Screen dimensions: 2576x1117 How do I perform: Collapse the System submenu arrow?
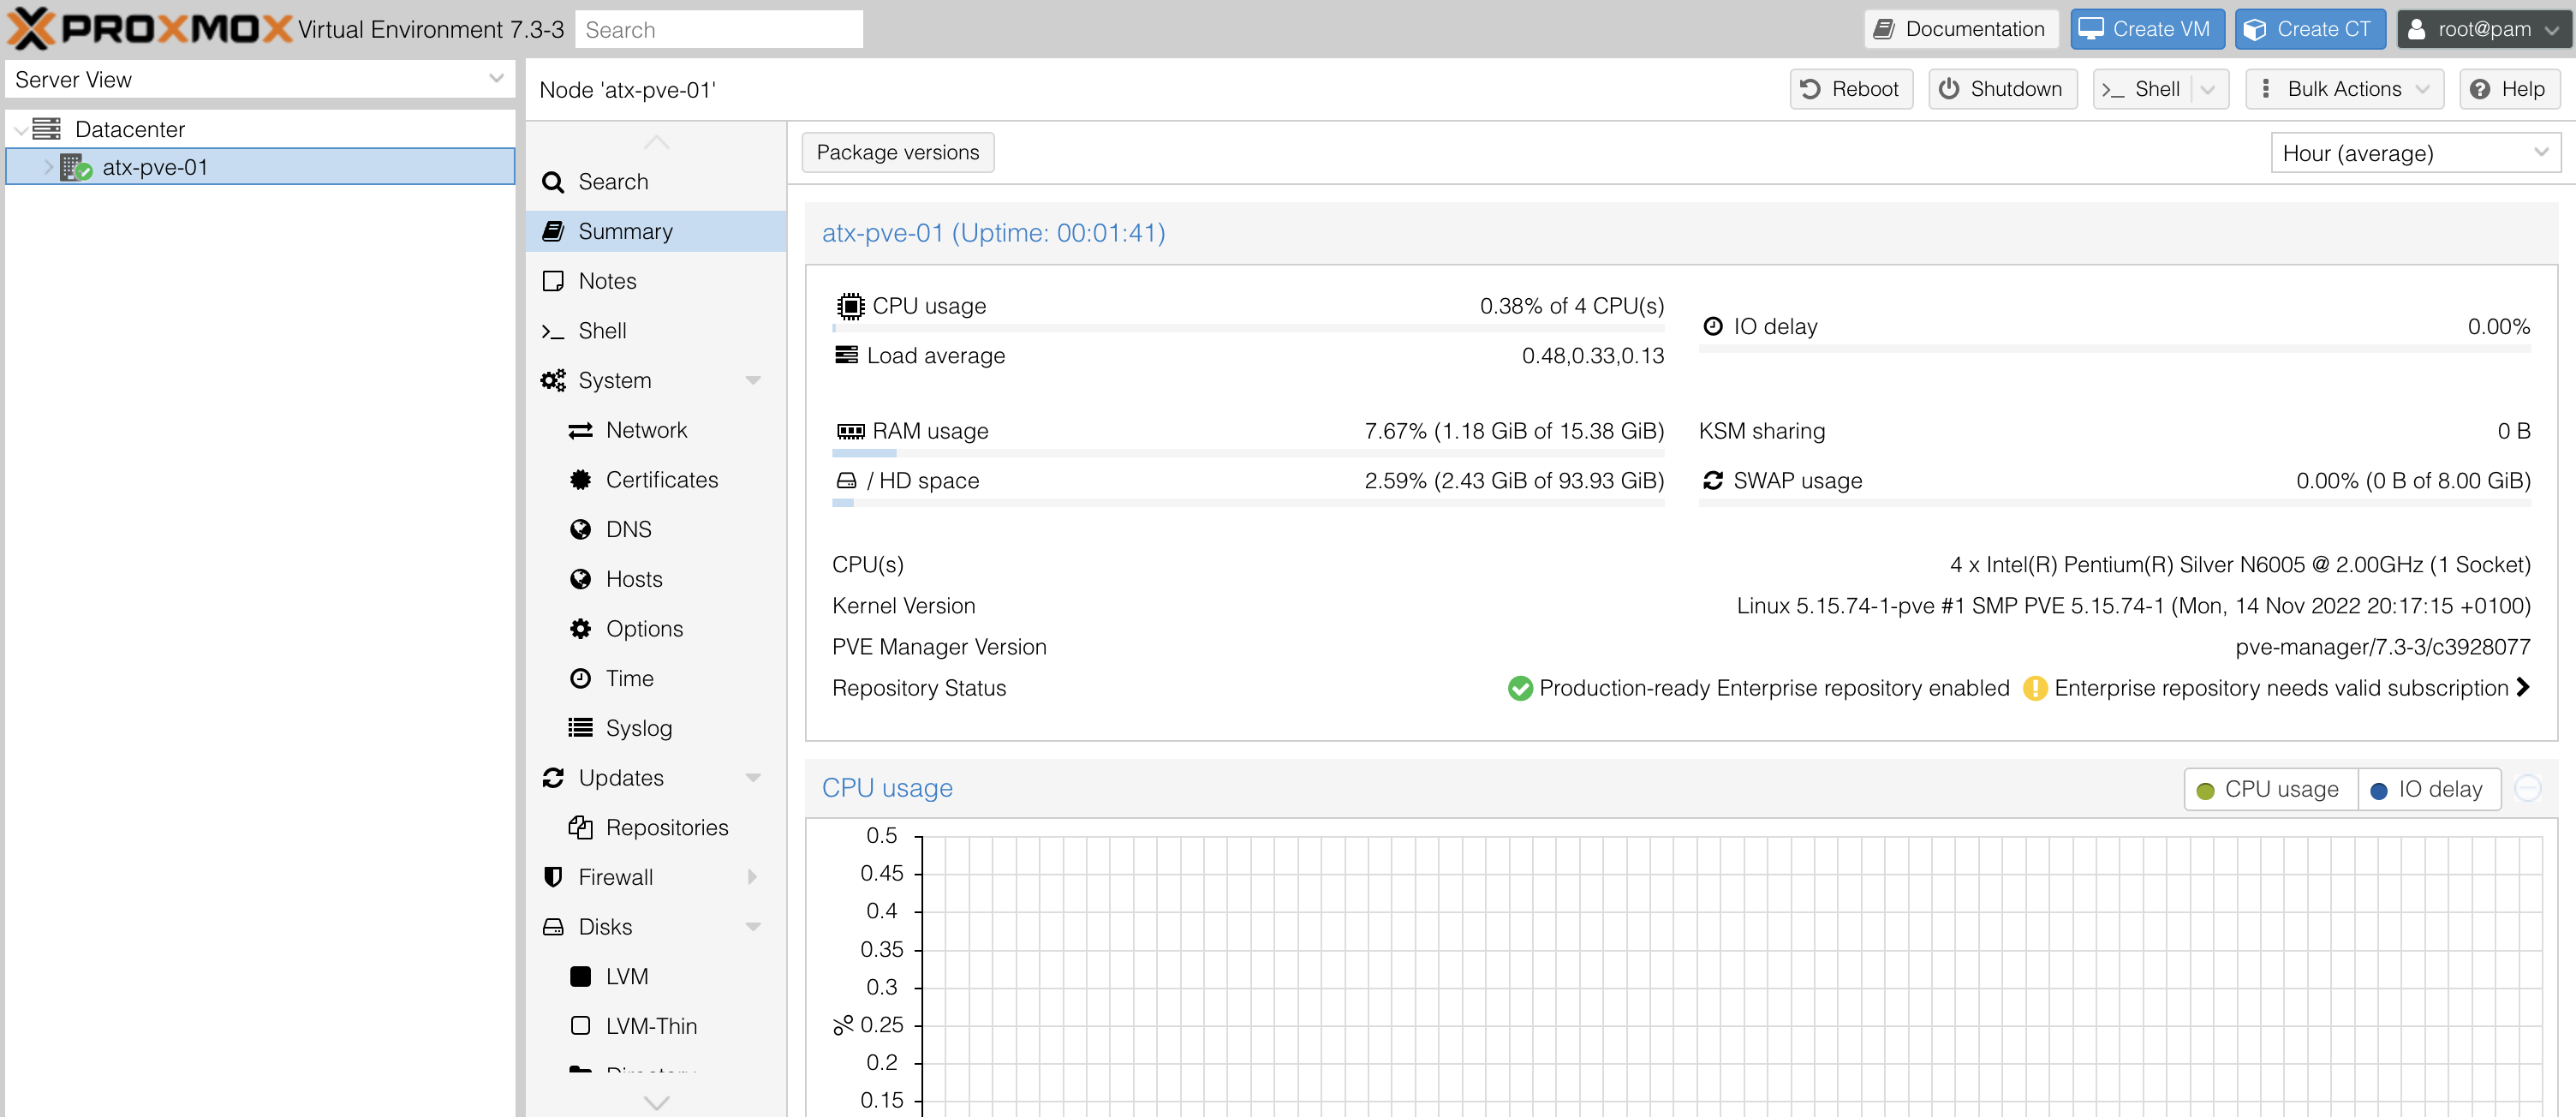pos(753,381)
